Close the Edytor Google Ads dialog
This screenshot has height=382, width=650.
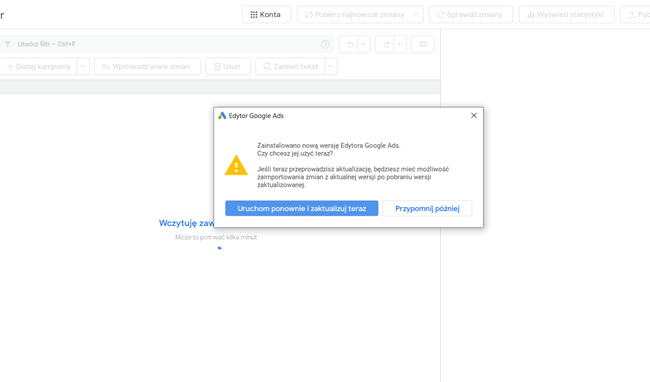(474, 116)
